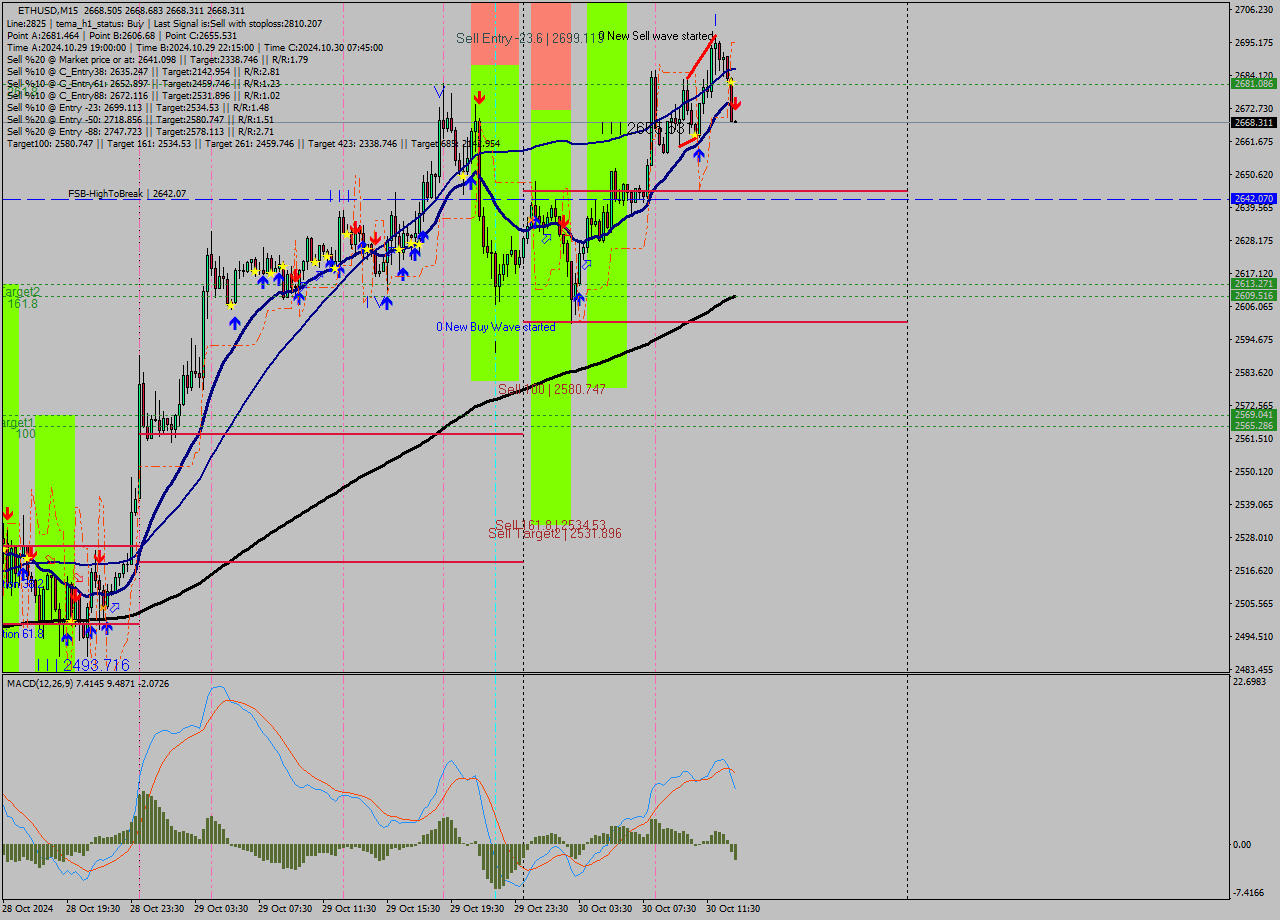Select '0 New Sell wave started' label
Viewport: 1280px width, 920px height.
(656, 36)
